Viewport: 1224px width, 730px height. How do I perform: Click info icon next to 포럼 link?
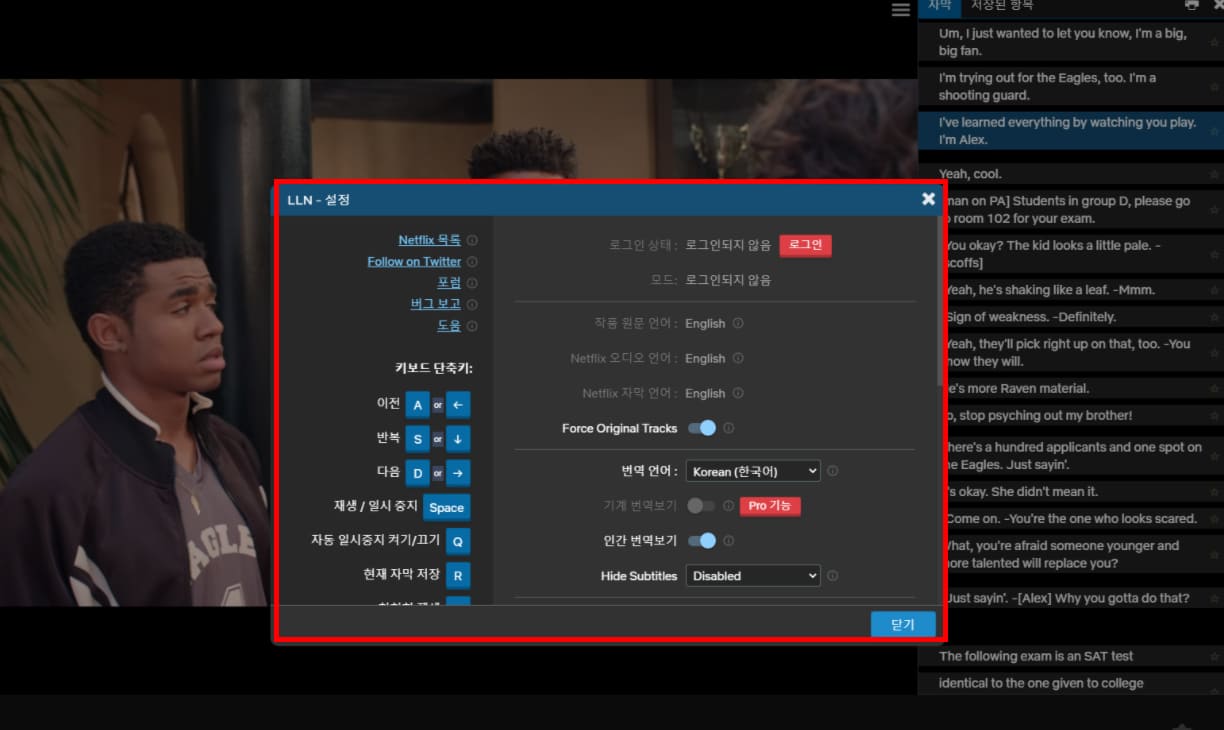(x=472, y=283)
